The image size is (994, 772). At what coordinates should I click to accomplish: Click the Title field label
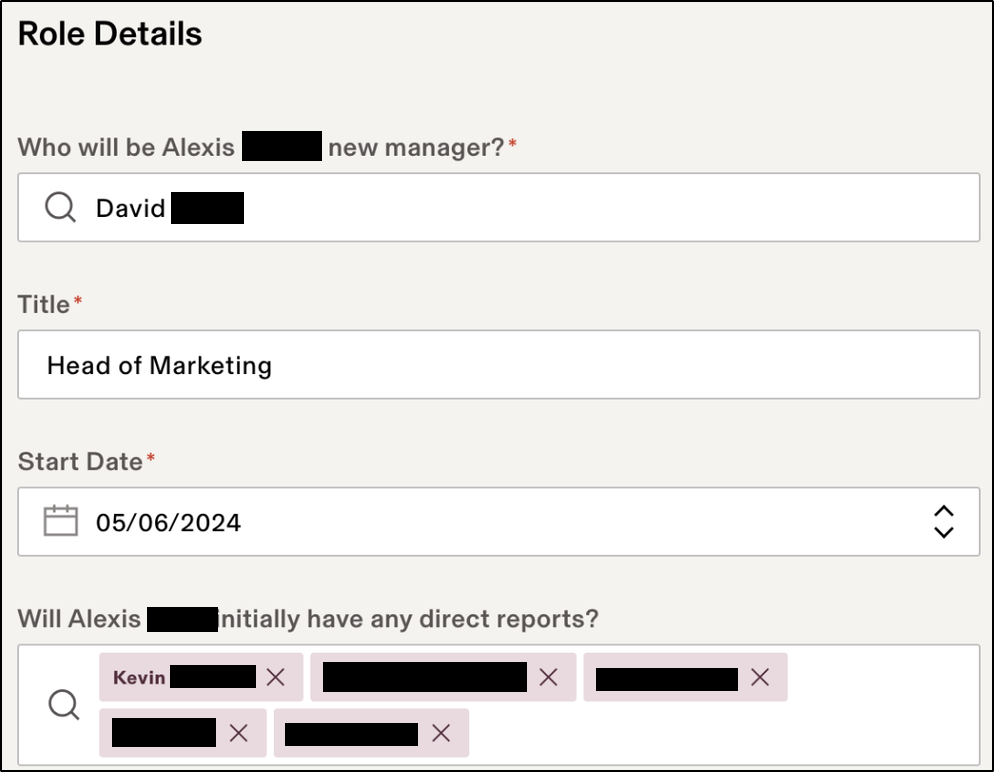coord(44,304)
